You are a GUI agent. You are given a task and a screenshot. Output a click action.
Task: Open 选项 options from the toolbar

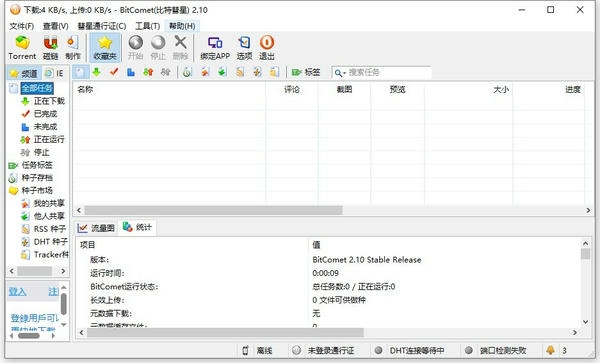click(x=244, y=48)
